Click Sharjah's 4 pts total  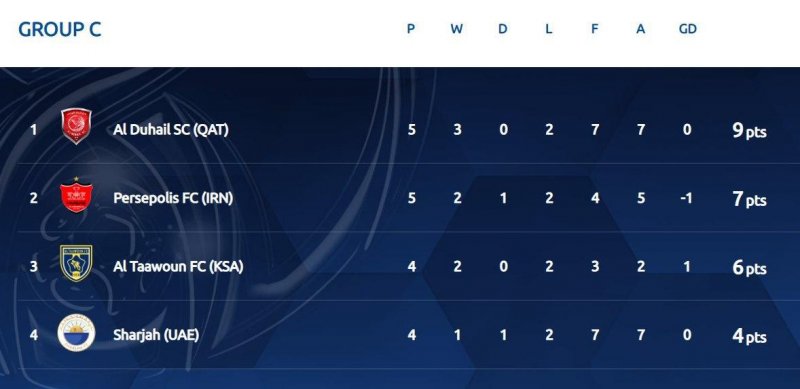point(749,336)
